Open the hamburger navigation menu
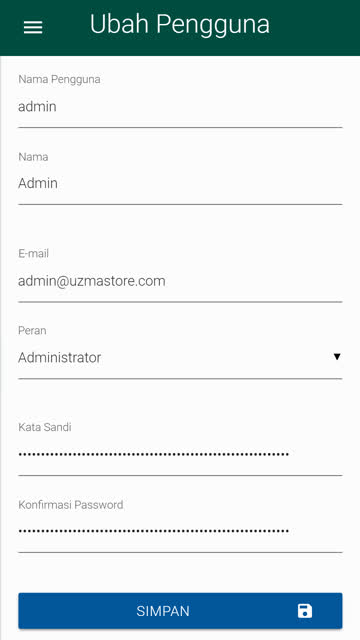This screenshot has width=360, height=640. pyautogui.click(x=33, y=27)
